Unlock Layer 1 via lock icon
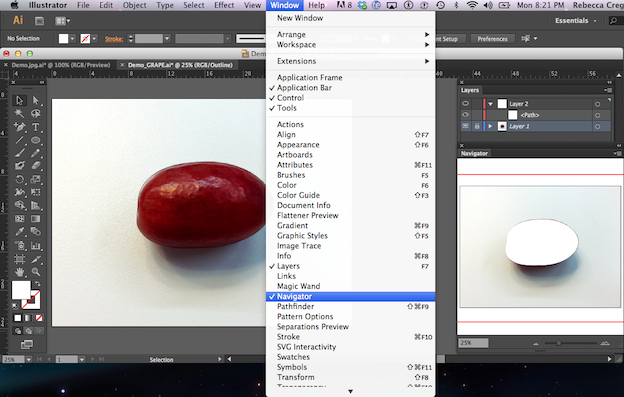Image resolution: width=624 pixels, height=397 pixels. point(477,126)
